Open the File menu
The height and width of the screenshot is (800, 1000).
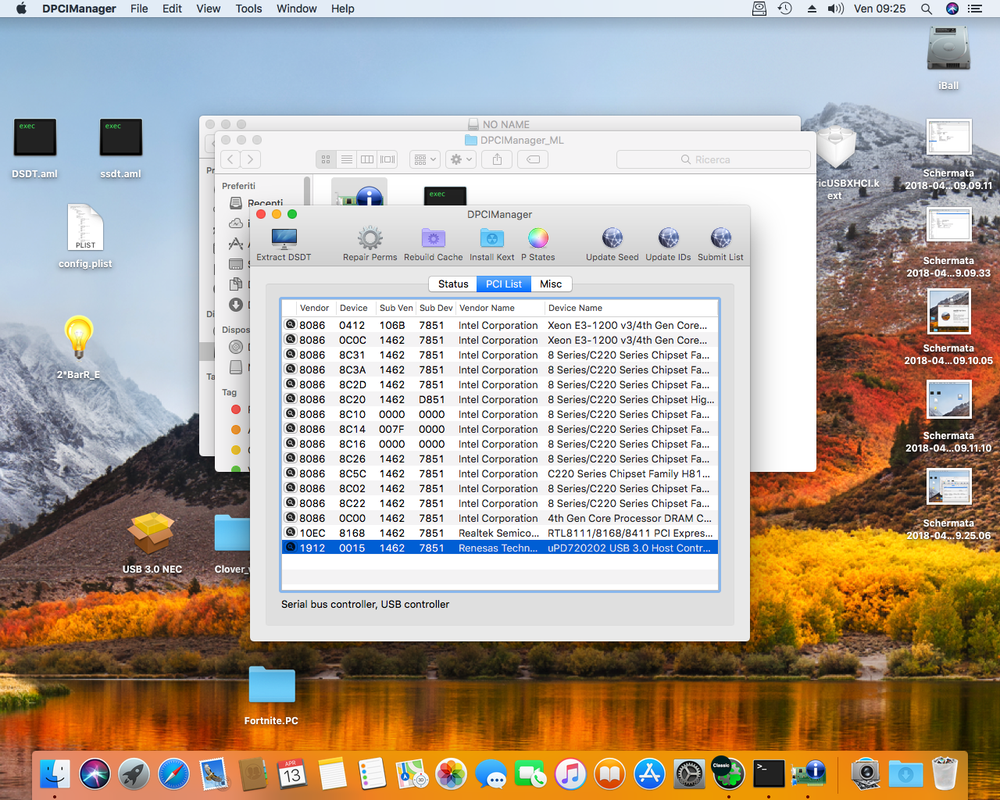pyautogui.click(x=139, y=8)
